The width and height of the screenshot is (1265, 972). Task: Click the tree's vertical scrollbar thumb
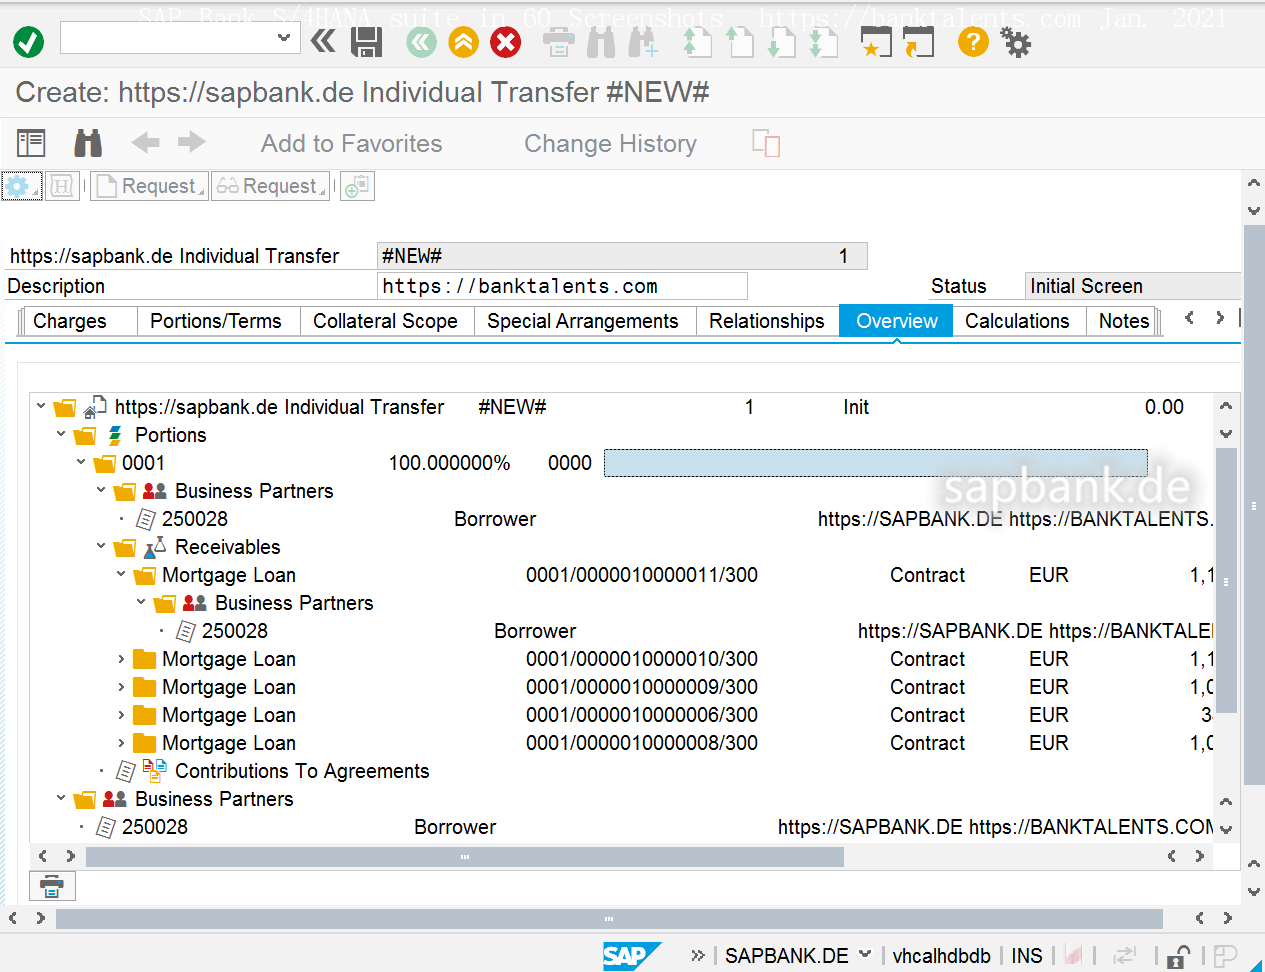click(x=1226, y=580)
